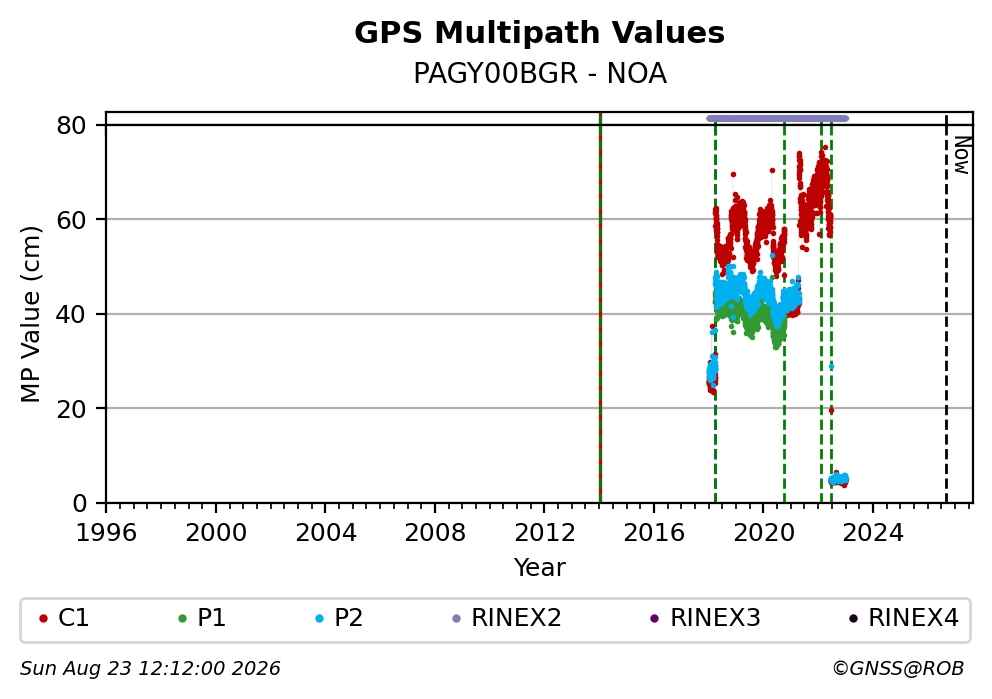Click the y-axis tick label 80
The image size is (992, 699).
[71, 126]
